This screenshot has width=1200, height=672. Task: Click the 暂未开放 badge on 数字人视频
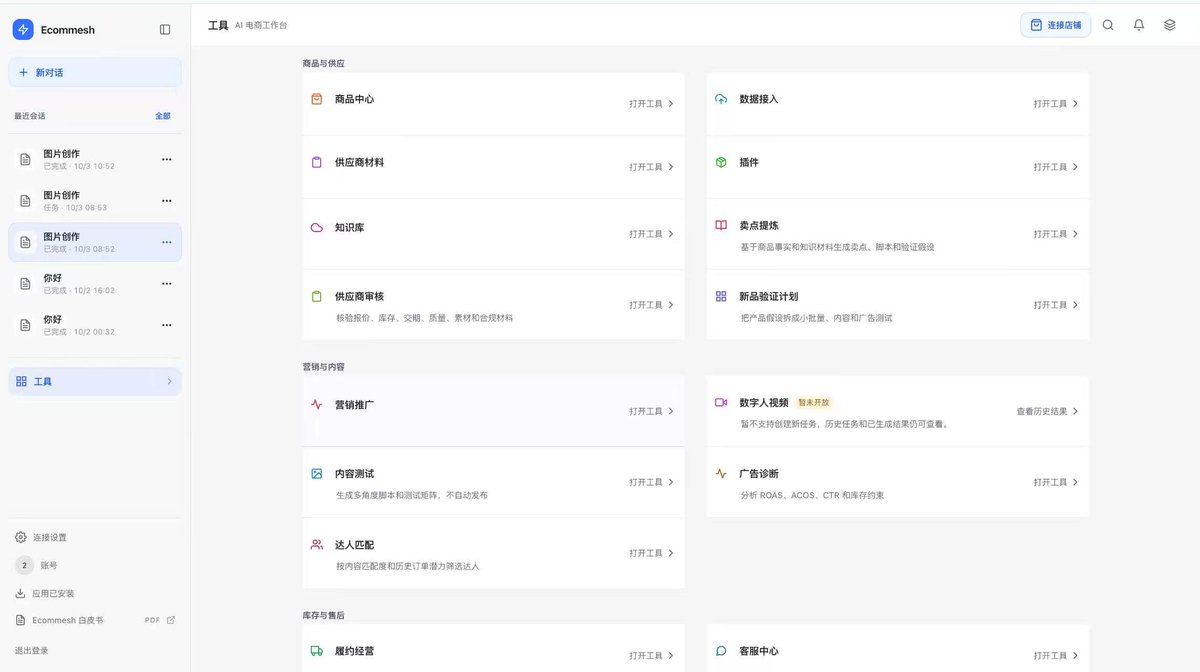click(x=814, y=402)
